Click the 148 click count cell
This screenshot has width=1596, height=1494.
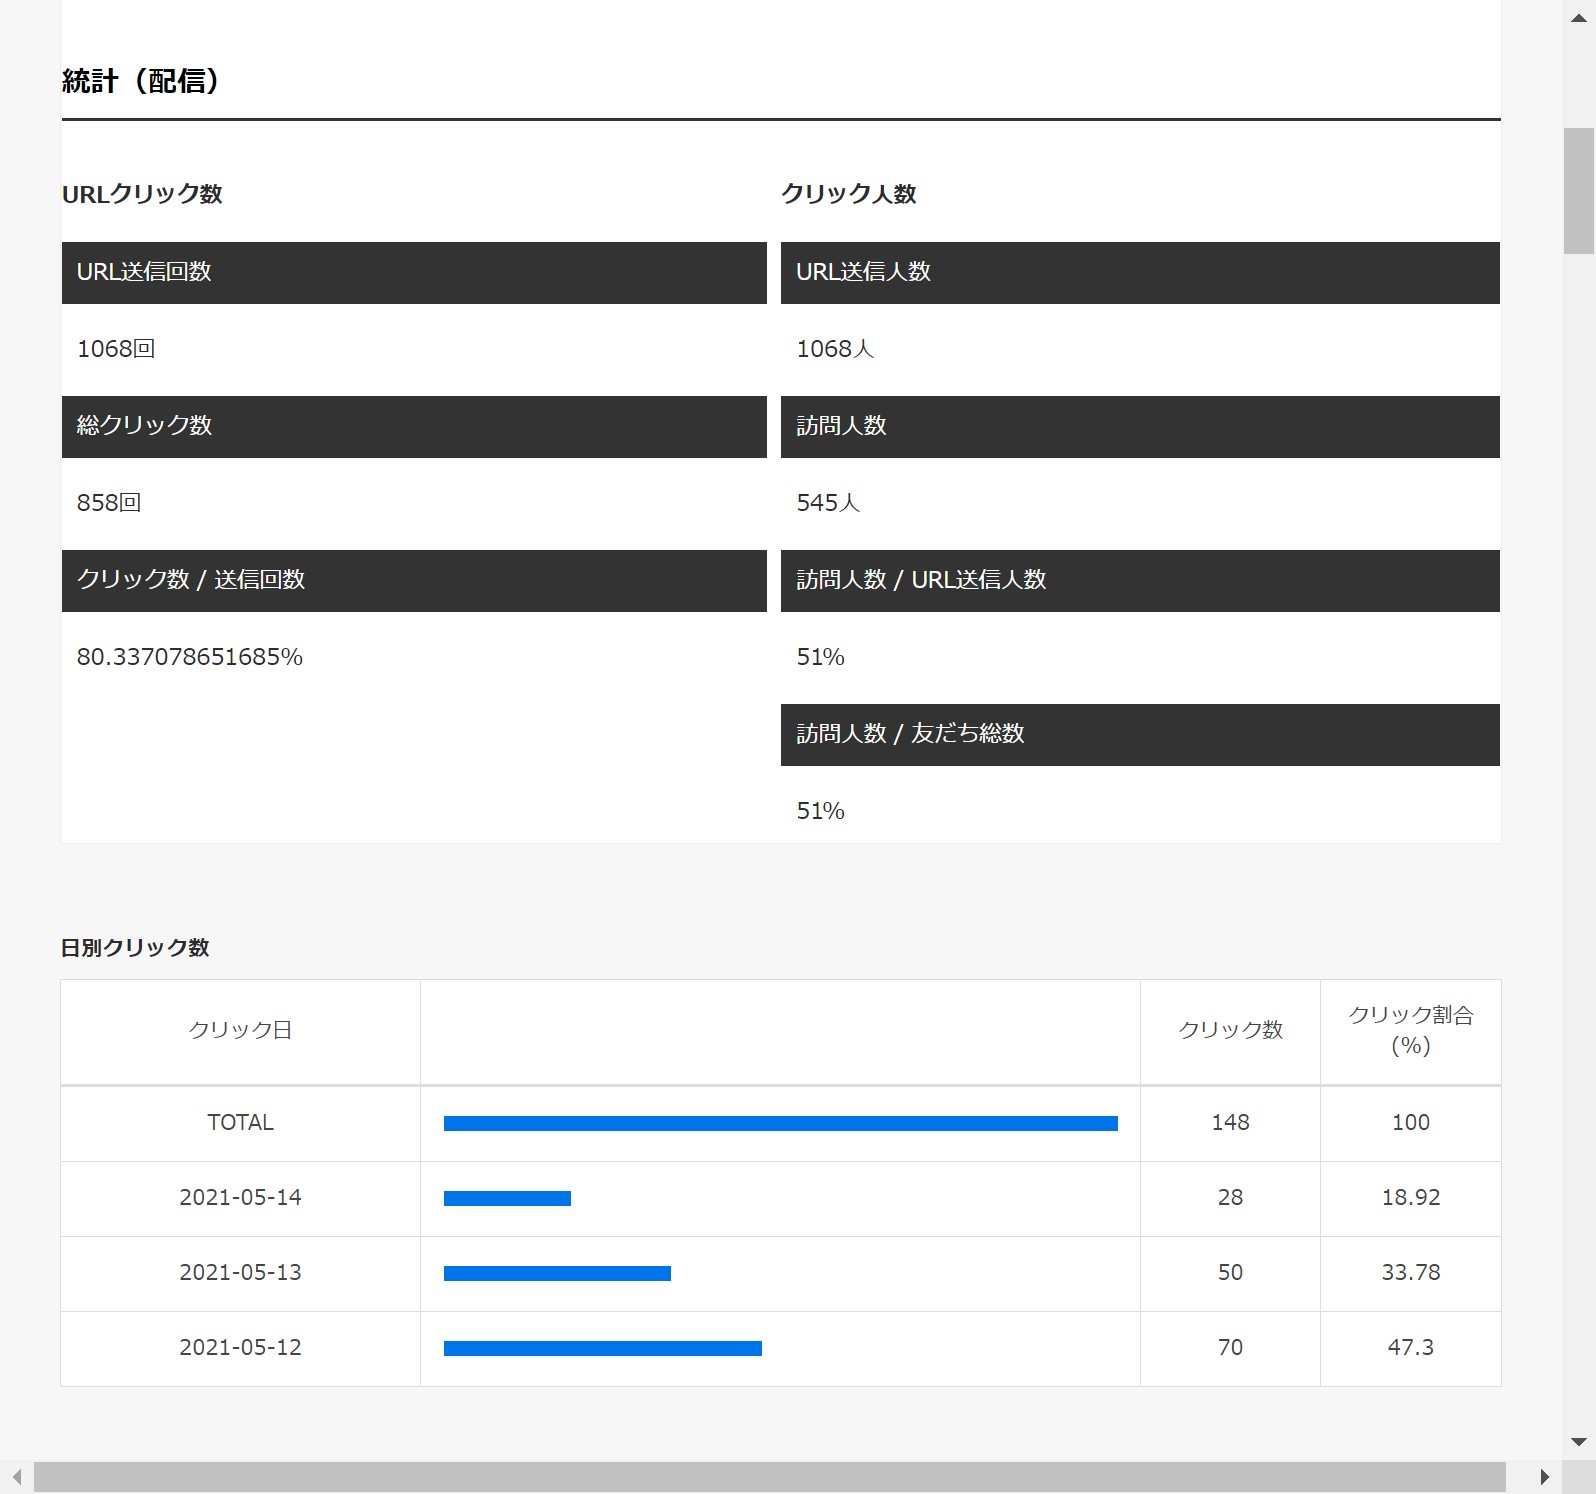tap(1230, 1123)
